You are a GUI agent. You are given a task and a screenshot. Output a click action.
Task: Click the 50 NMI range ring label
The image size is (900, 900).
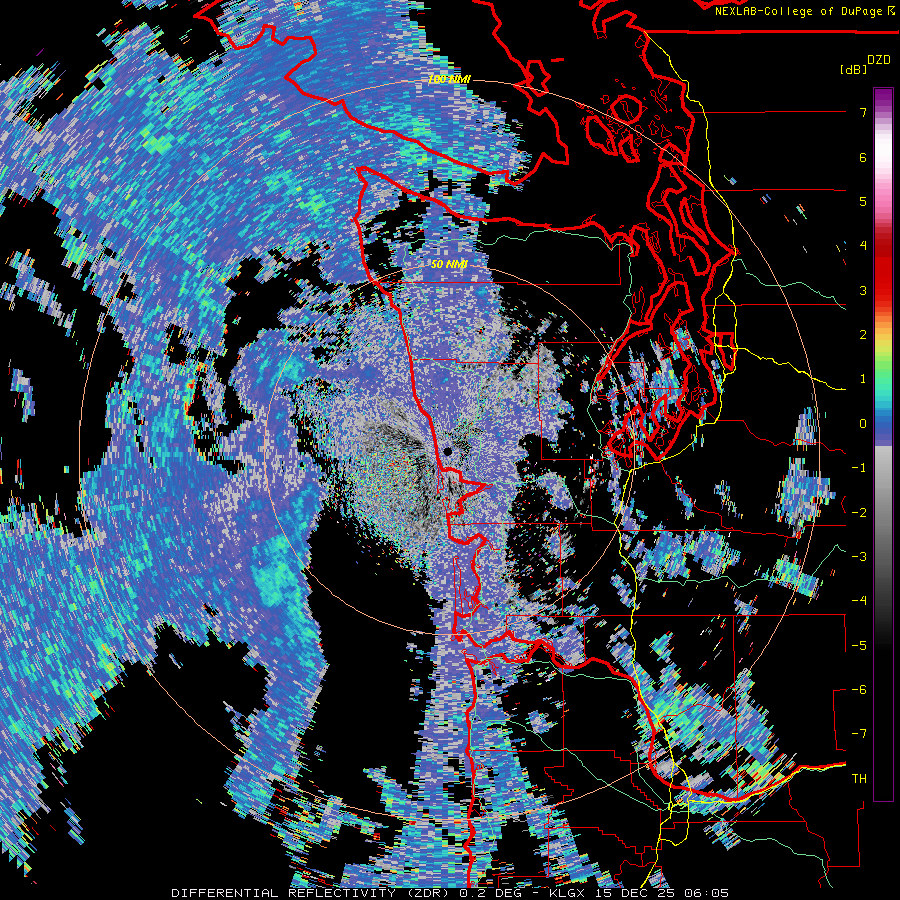[449, 265]
